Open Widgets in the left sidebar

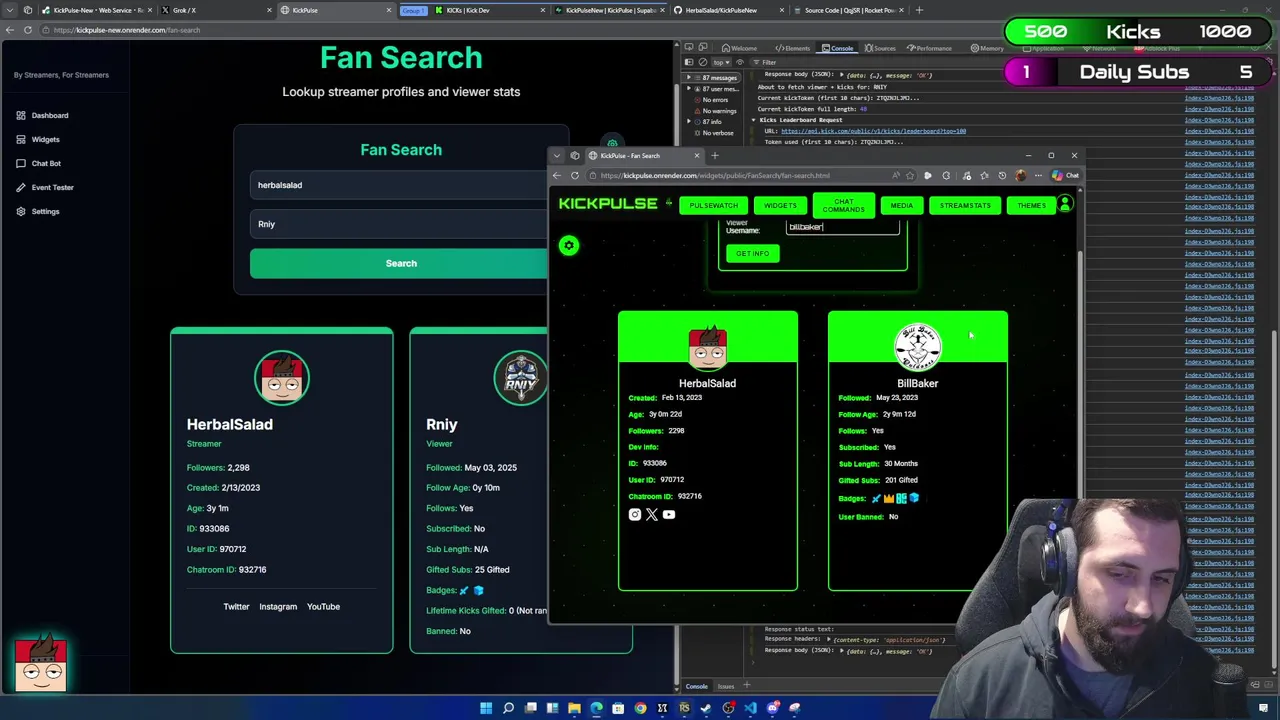[37, 139]
